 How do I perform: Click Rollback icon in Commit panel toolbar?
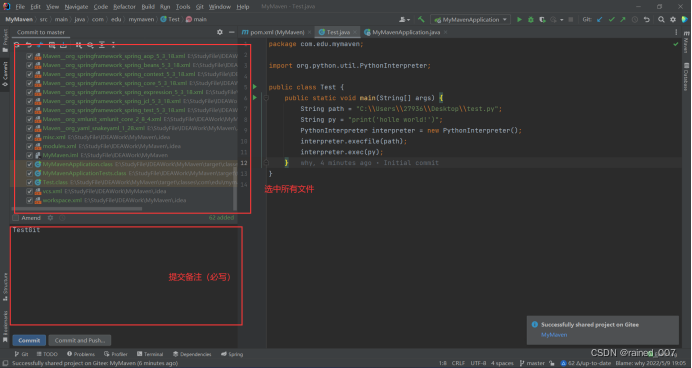pos(29,45)
